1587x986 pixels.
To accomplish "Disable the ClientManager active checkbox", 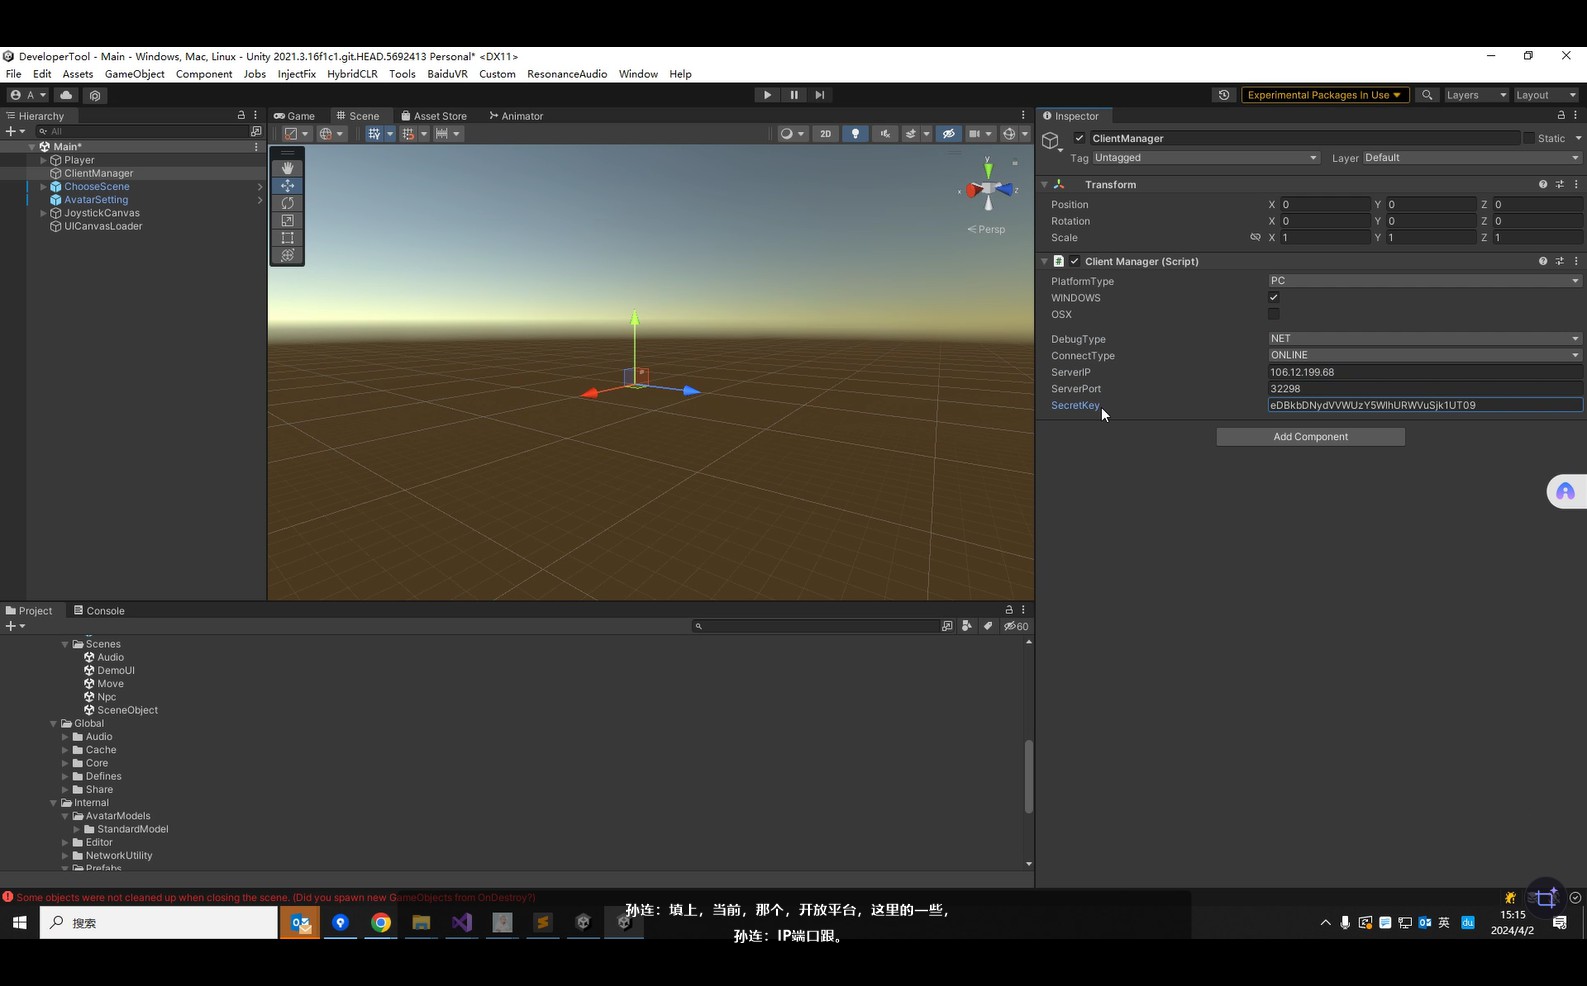I will (x=1079, y=138).
